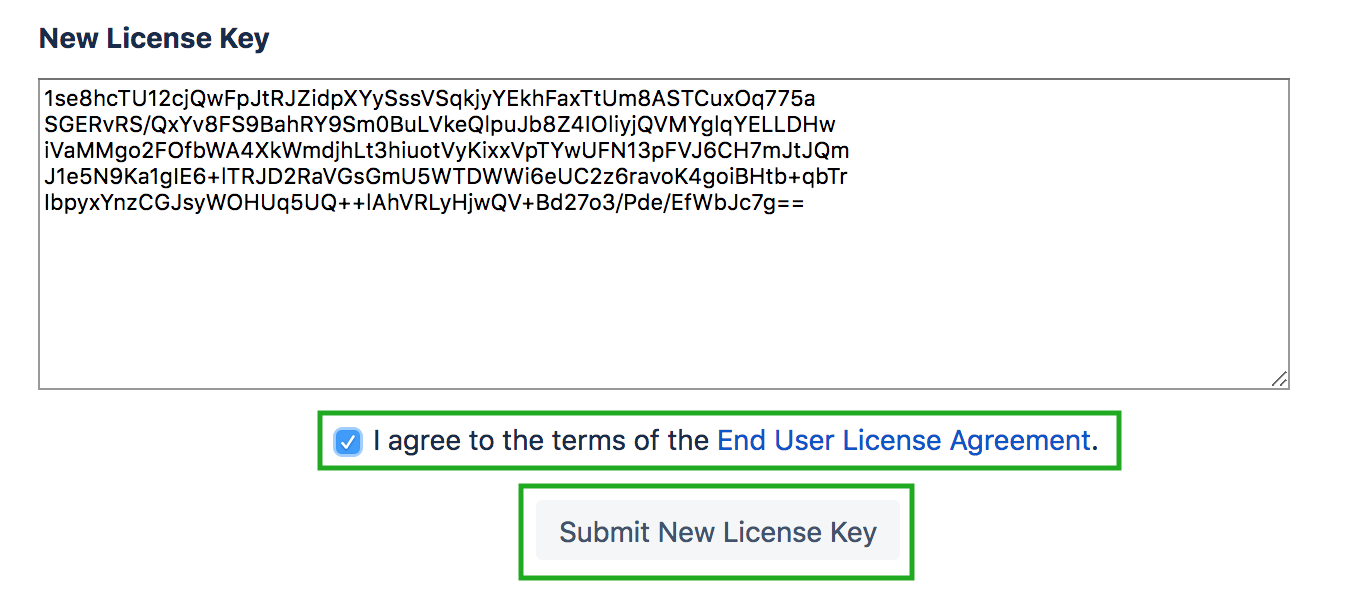Place cursor at start of line J1e5N9Ka
This screenshot has height=594, width=1362.
(x=45, y=177)
